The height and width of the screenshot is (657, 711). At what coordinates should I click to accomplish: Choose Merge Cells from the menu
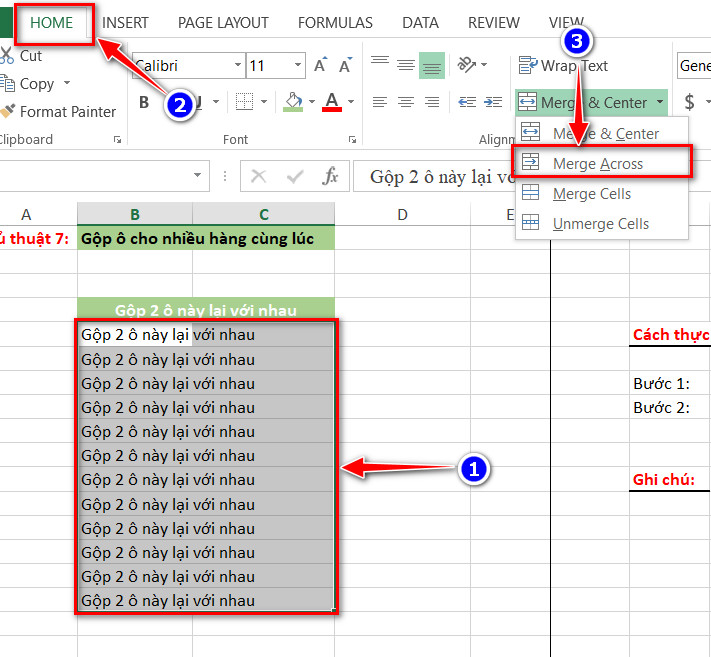click(x=602, y=194)
